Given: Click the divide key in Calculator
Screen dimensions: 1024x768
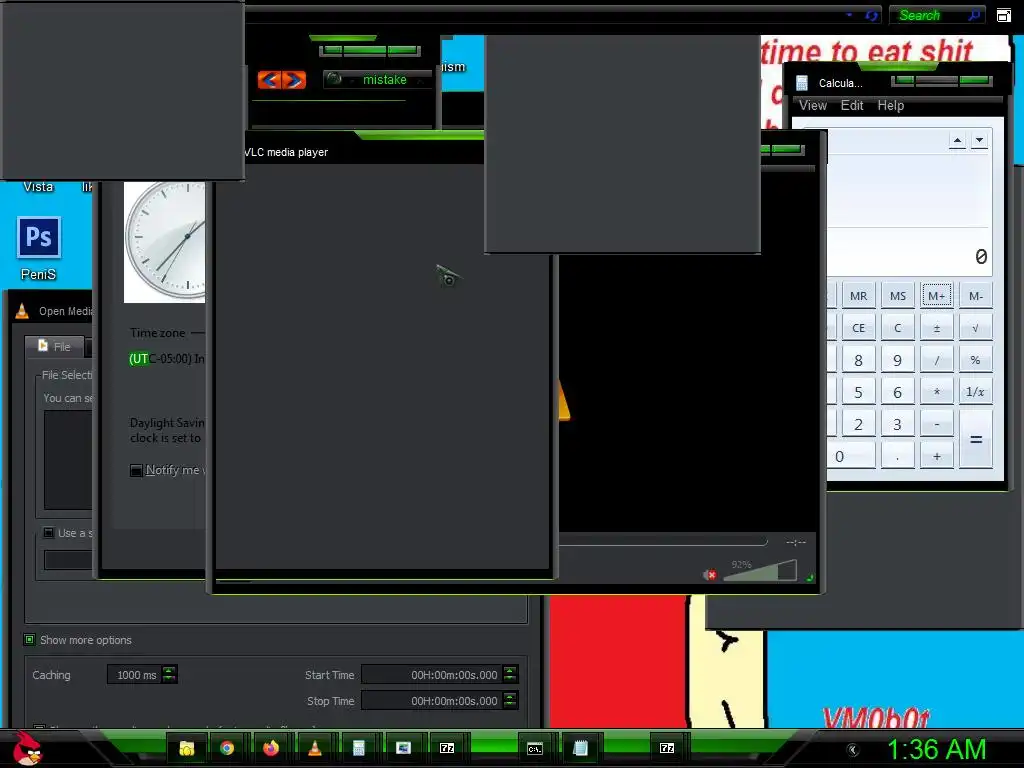Looking at the screenshot, I should [936, 360].
